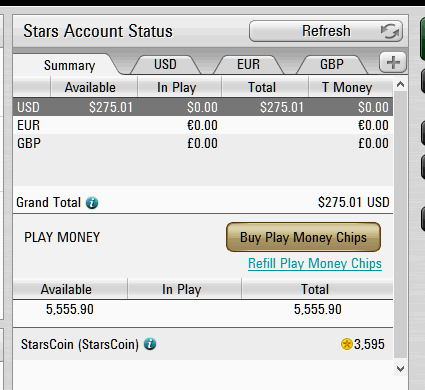Click the circular arrows refresh icon
Image resolution: width=425 pixels, height=390 pixels.
[x=390, y=31]
